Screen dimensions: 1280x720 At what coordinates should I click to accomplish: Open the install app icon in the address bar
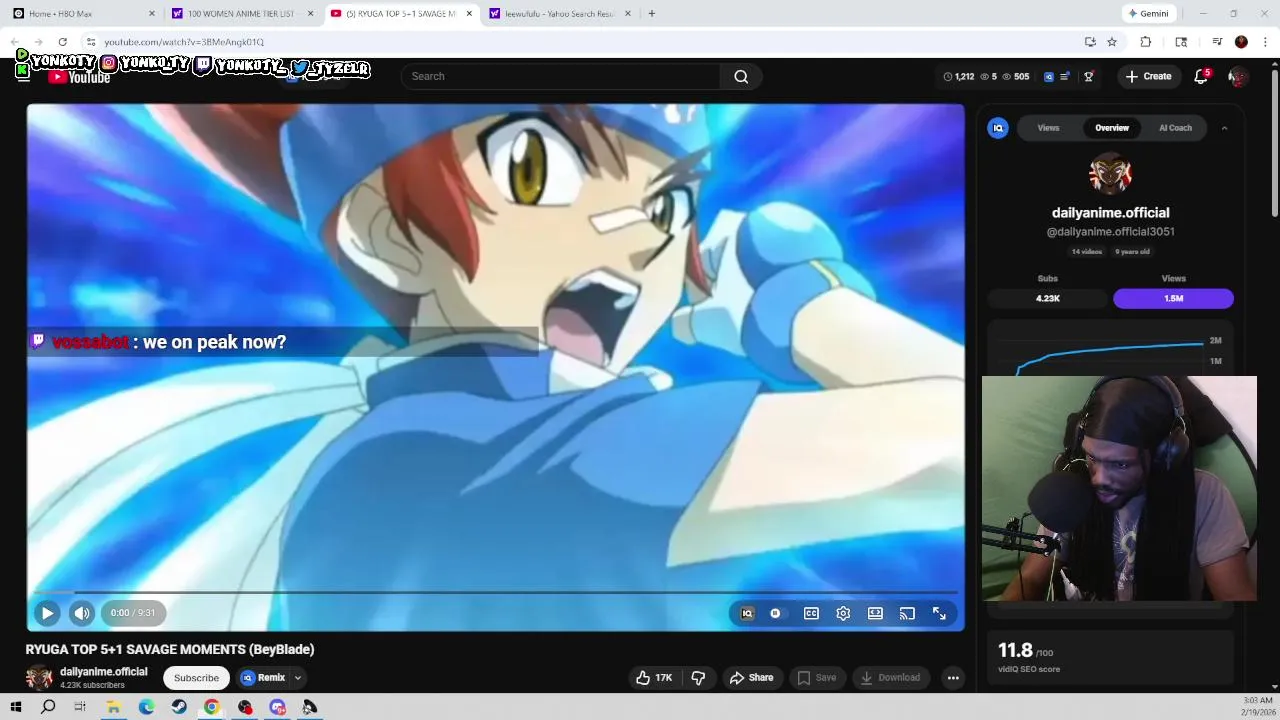(1090, 42)
